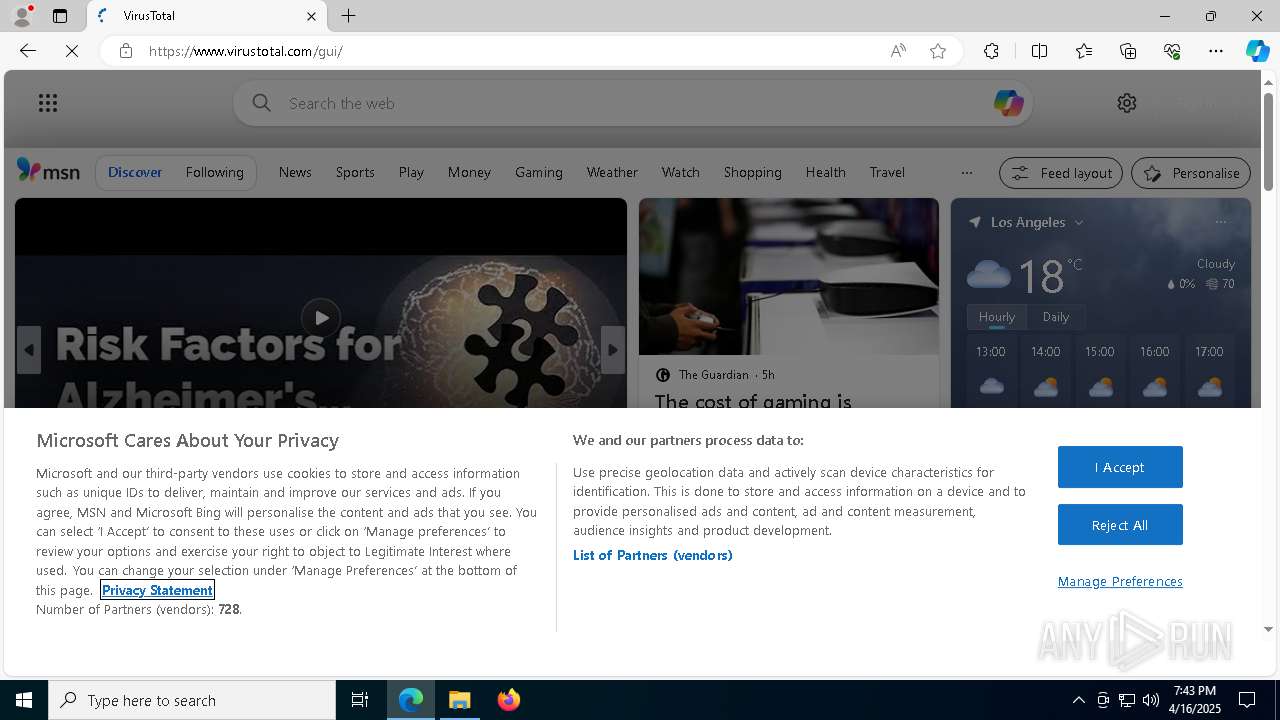
Task: Open Read aloud icon in address bar
Action: (x=898, y=51)
